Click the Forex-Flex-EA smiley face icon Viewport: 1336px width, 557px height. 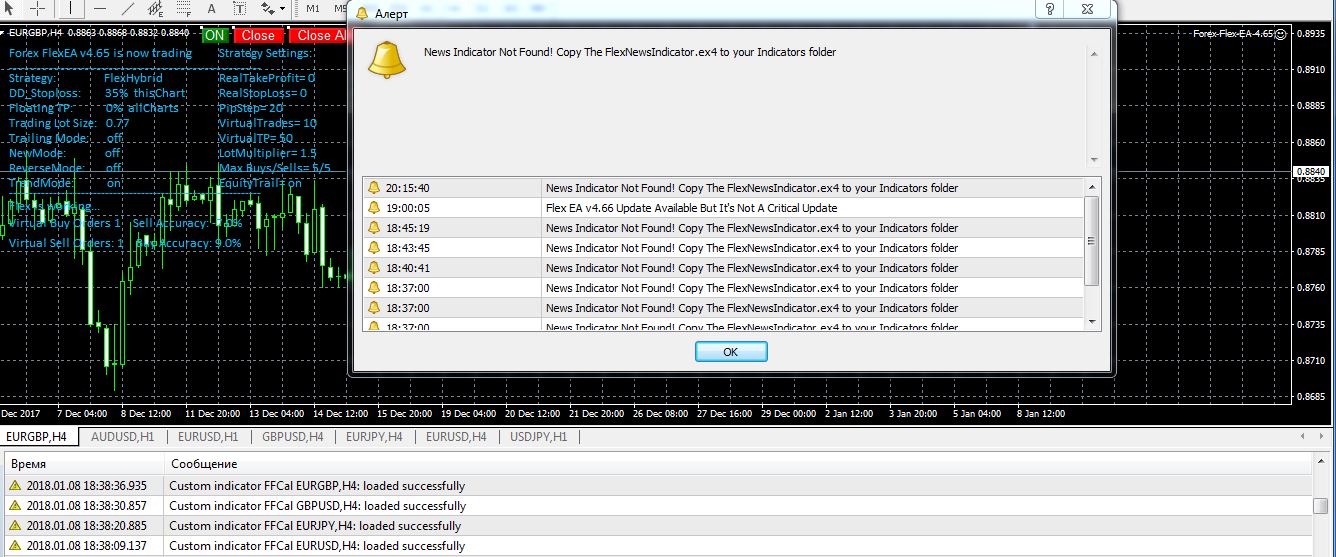point(1283,34)
